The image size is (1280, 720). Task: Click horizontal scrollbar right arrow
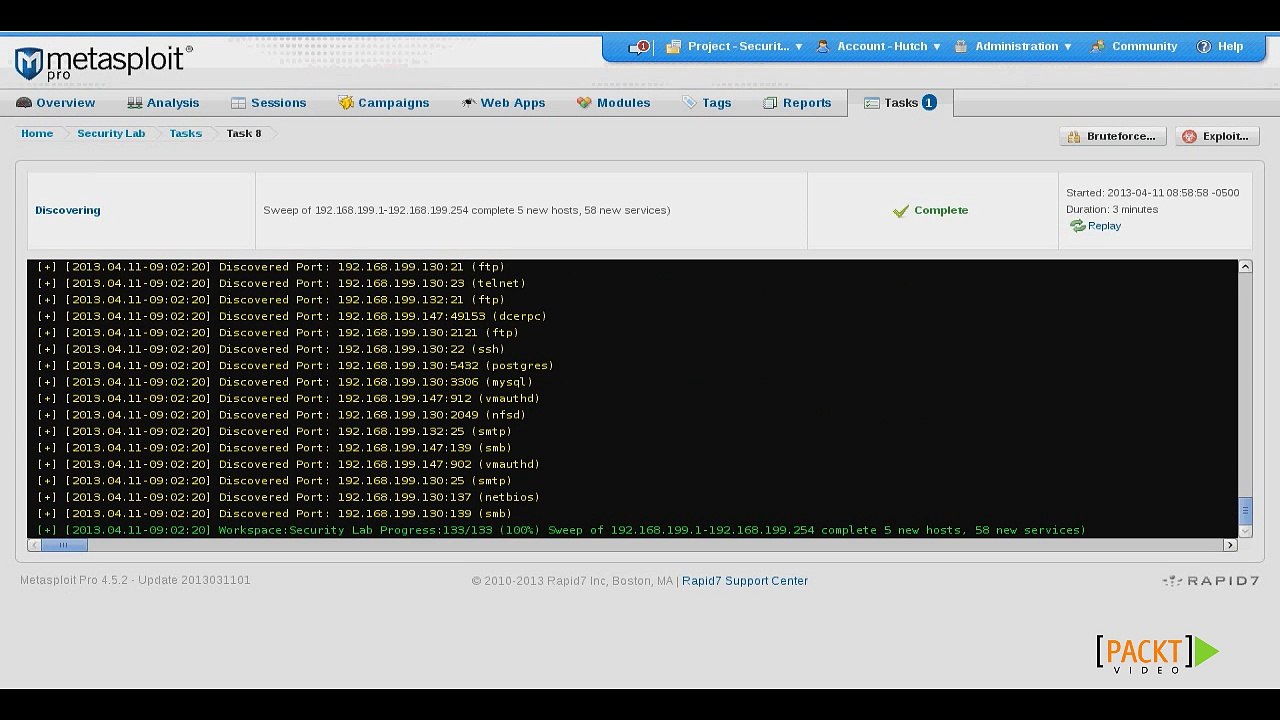(1231, 545)
